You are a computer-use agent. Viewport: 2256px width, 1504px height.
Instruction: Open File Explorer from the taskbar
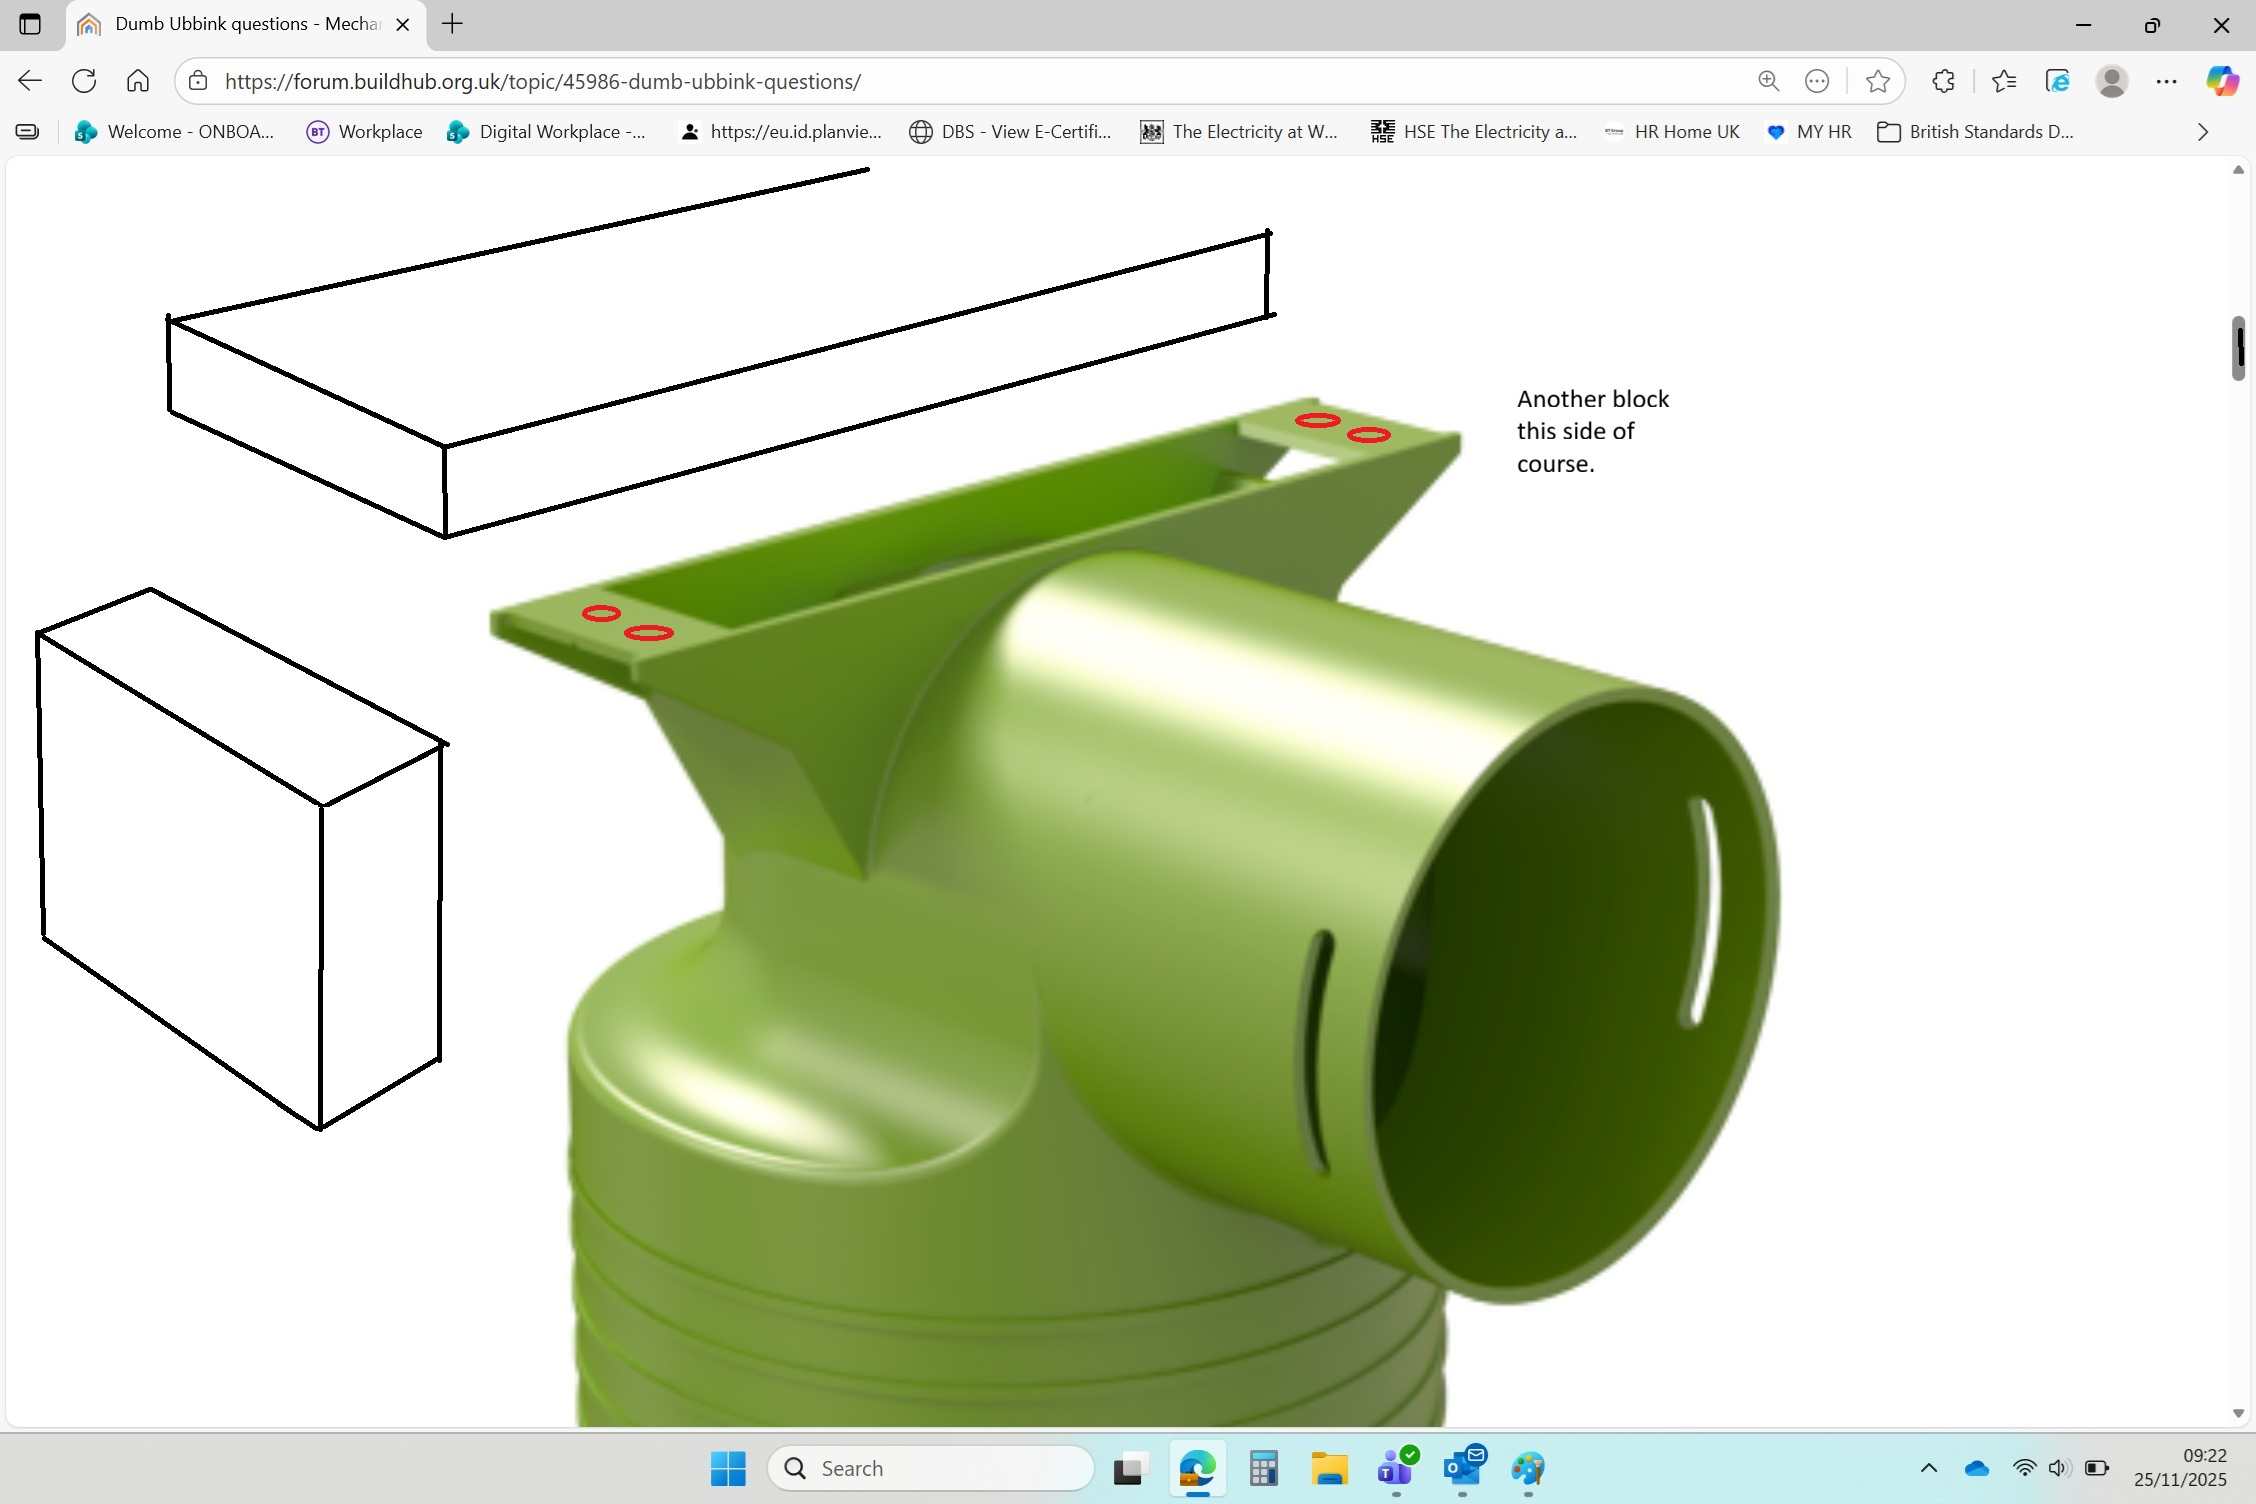[x=1329, y=1468]
